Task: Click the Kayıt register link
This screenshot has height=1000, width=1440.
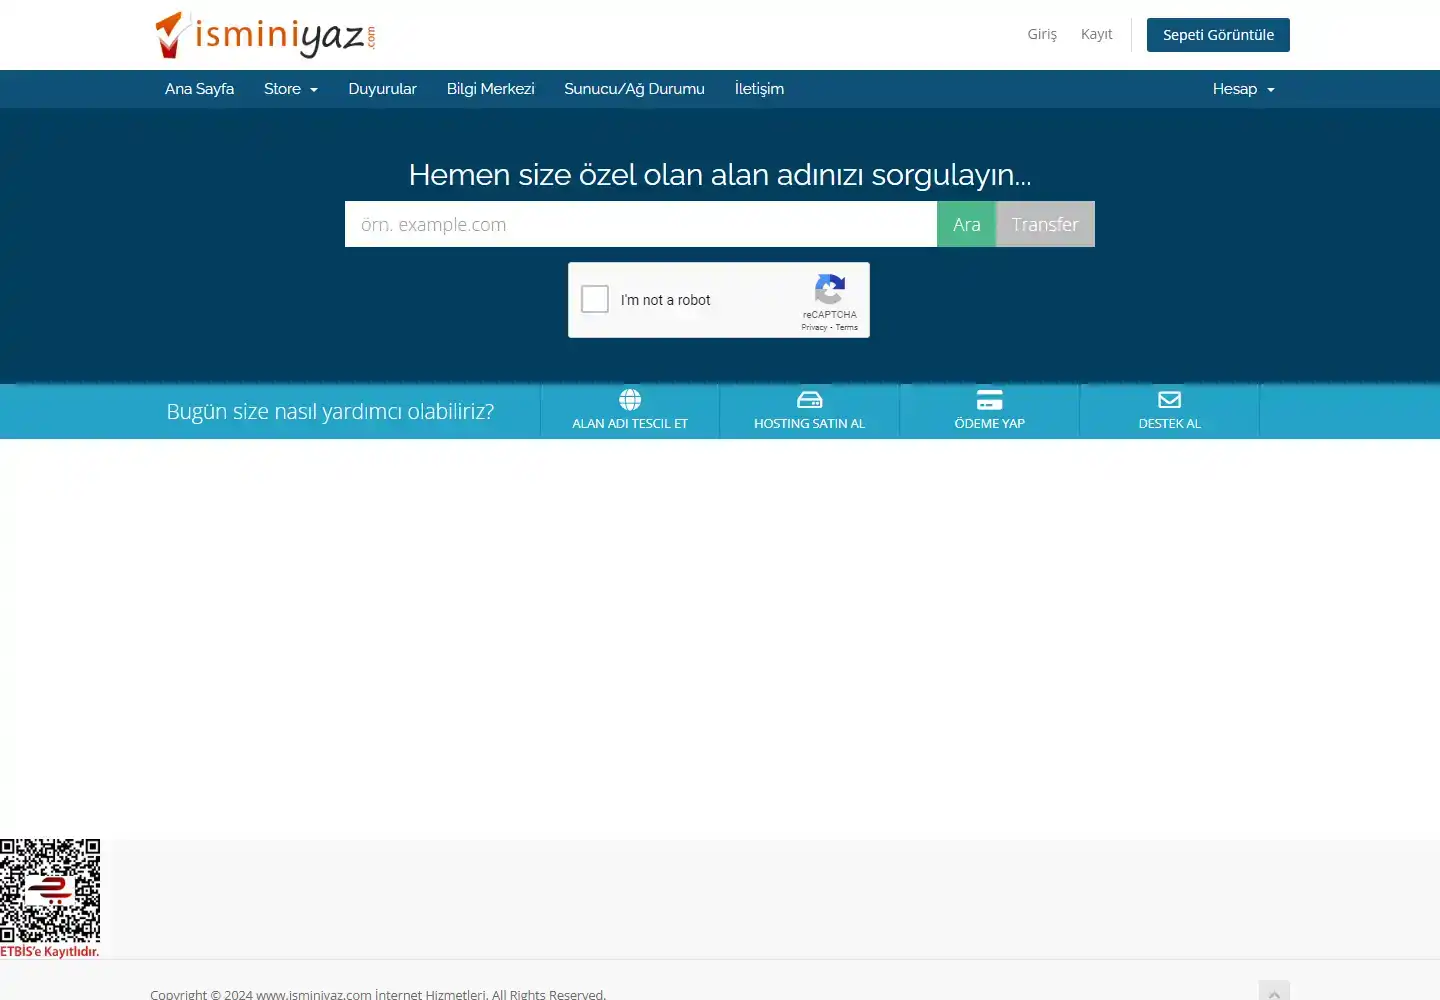Action: tap(1096, 34)
